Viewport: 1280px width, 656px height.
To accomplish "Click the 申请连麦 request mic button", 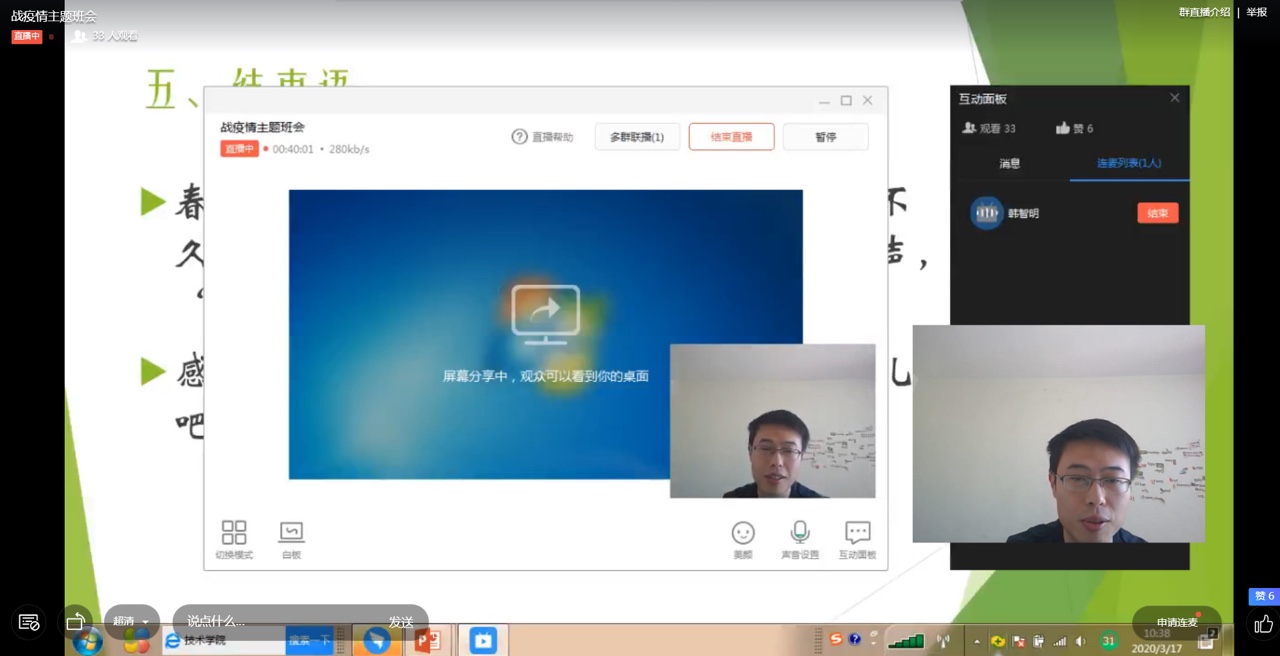I will point(1177,622).
